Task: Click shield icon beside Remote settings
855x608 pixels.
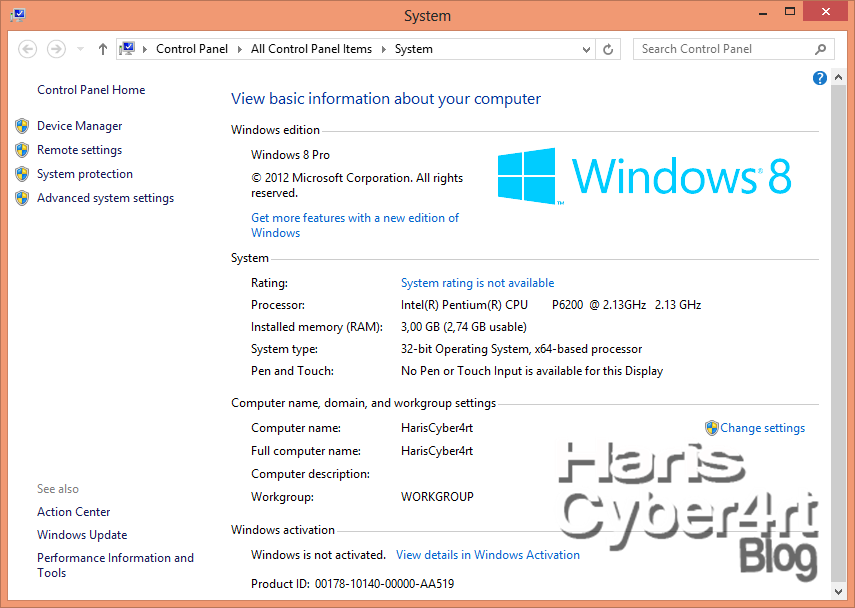Action: tap(22, 150)
